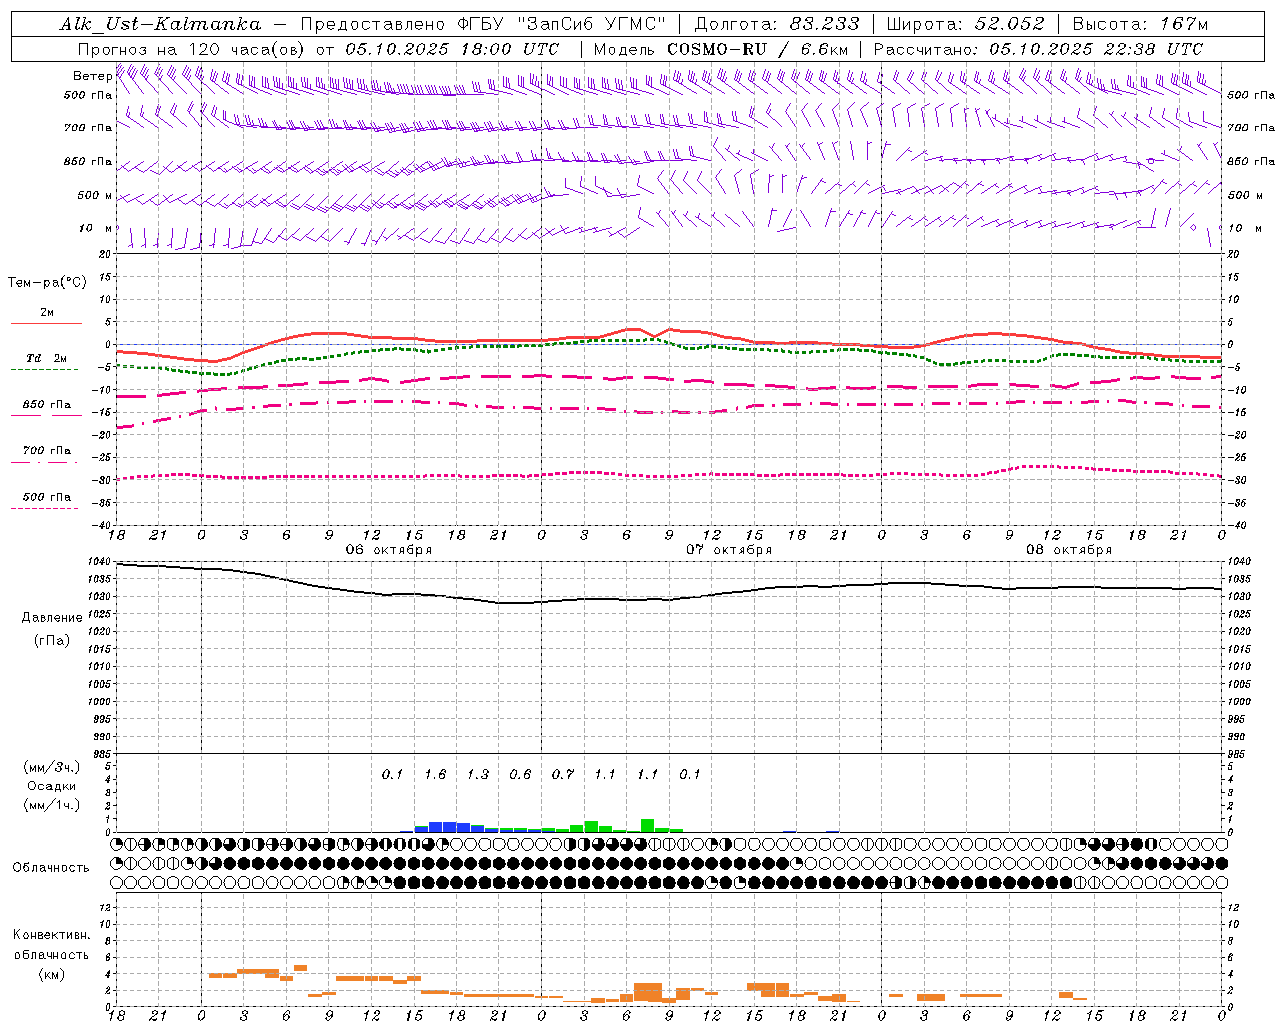The height and width of the screenshot is (1024, 1280).
Task: Click the date label 06 октября
Action: [x=389, y=550]
